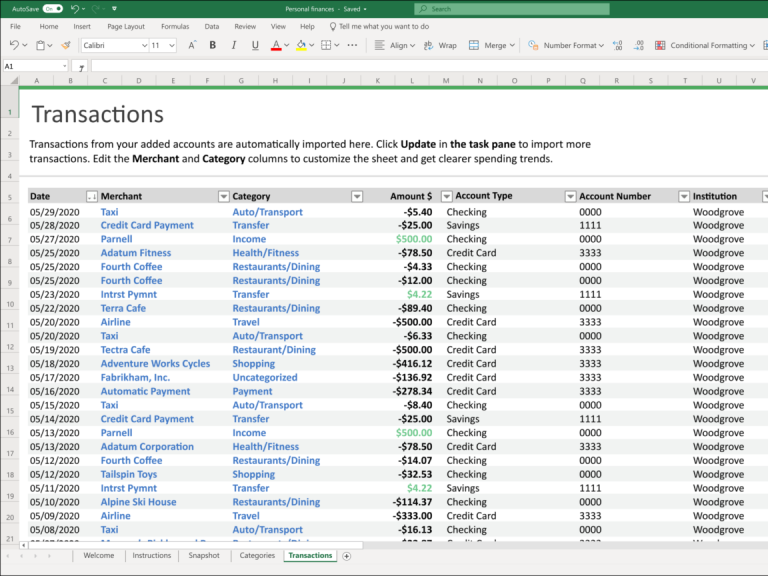Add a new sheet with plus button

coord(347,555)
